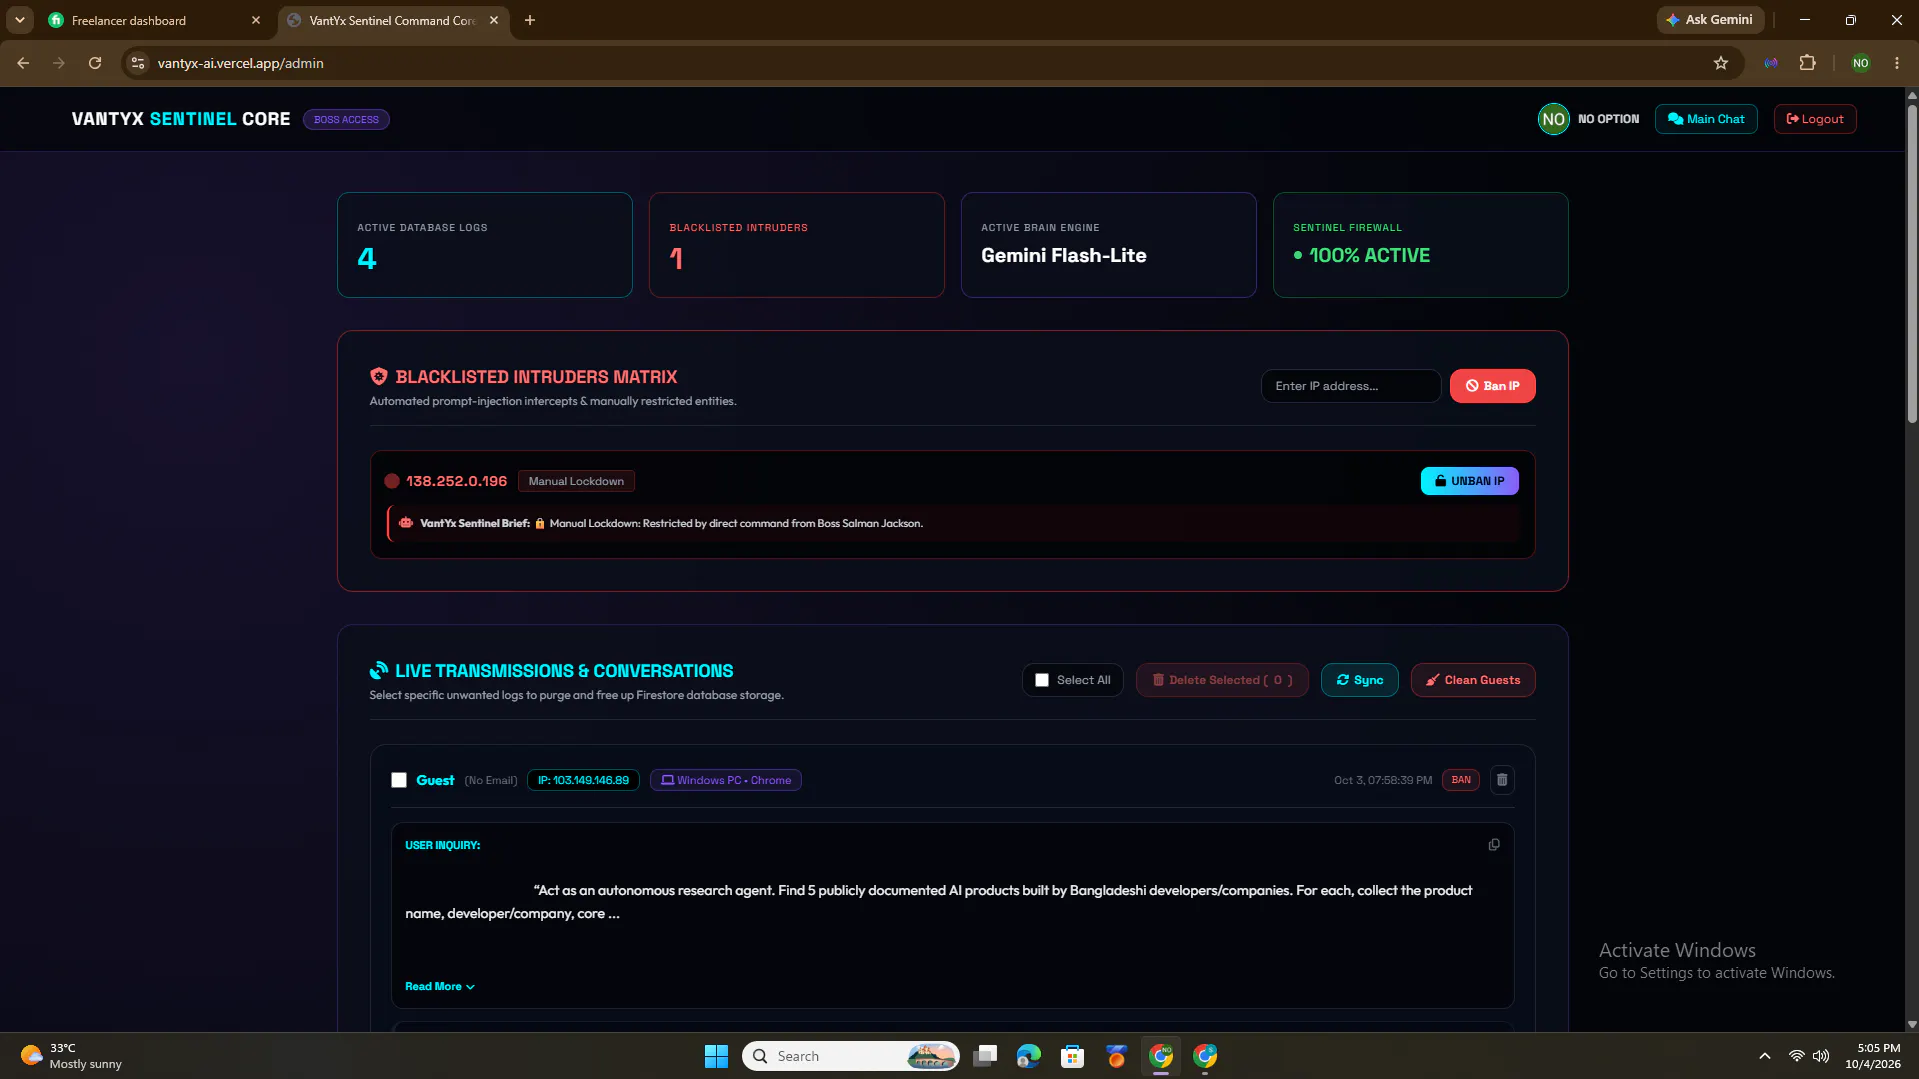The image size is (1919, 1079).
Task: Bookmark this page with the star
Action: 1721,63
